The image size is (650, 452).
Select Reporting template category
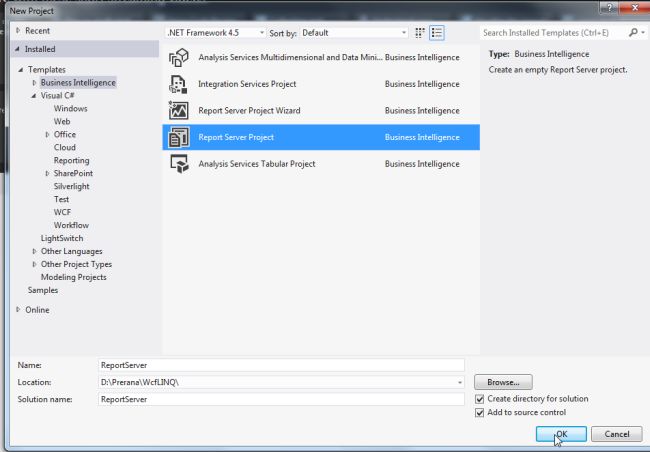[x=71, y=160]
